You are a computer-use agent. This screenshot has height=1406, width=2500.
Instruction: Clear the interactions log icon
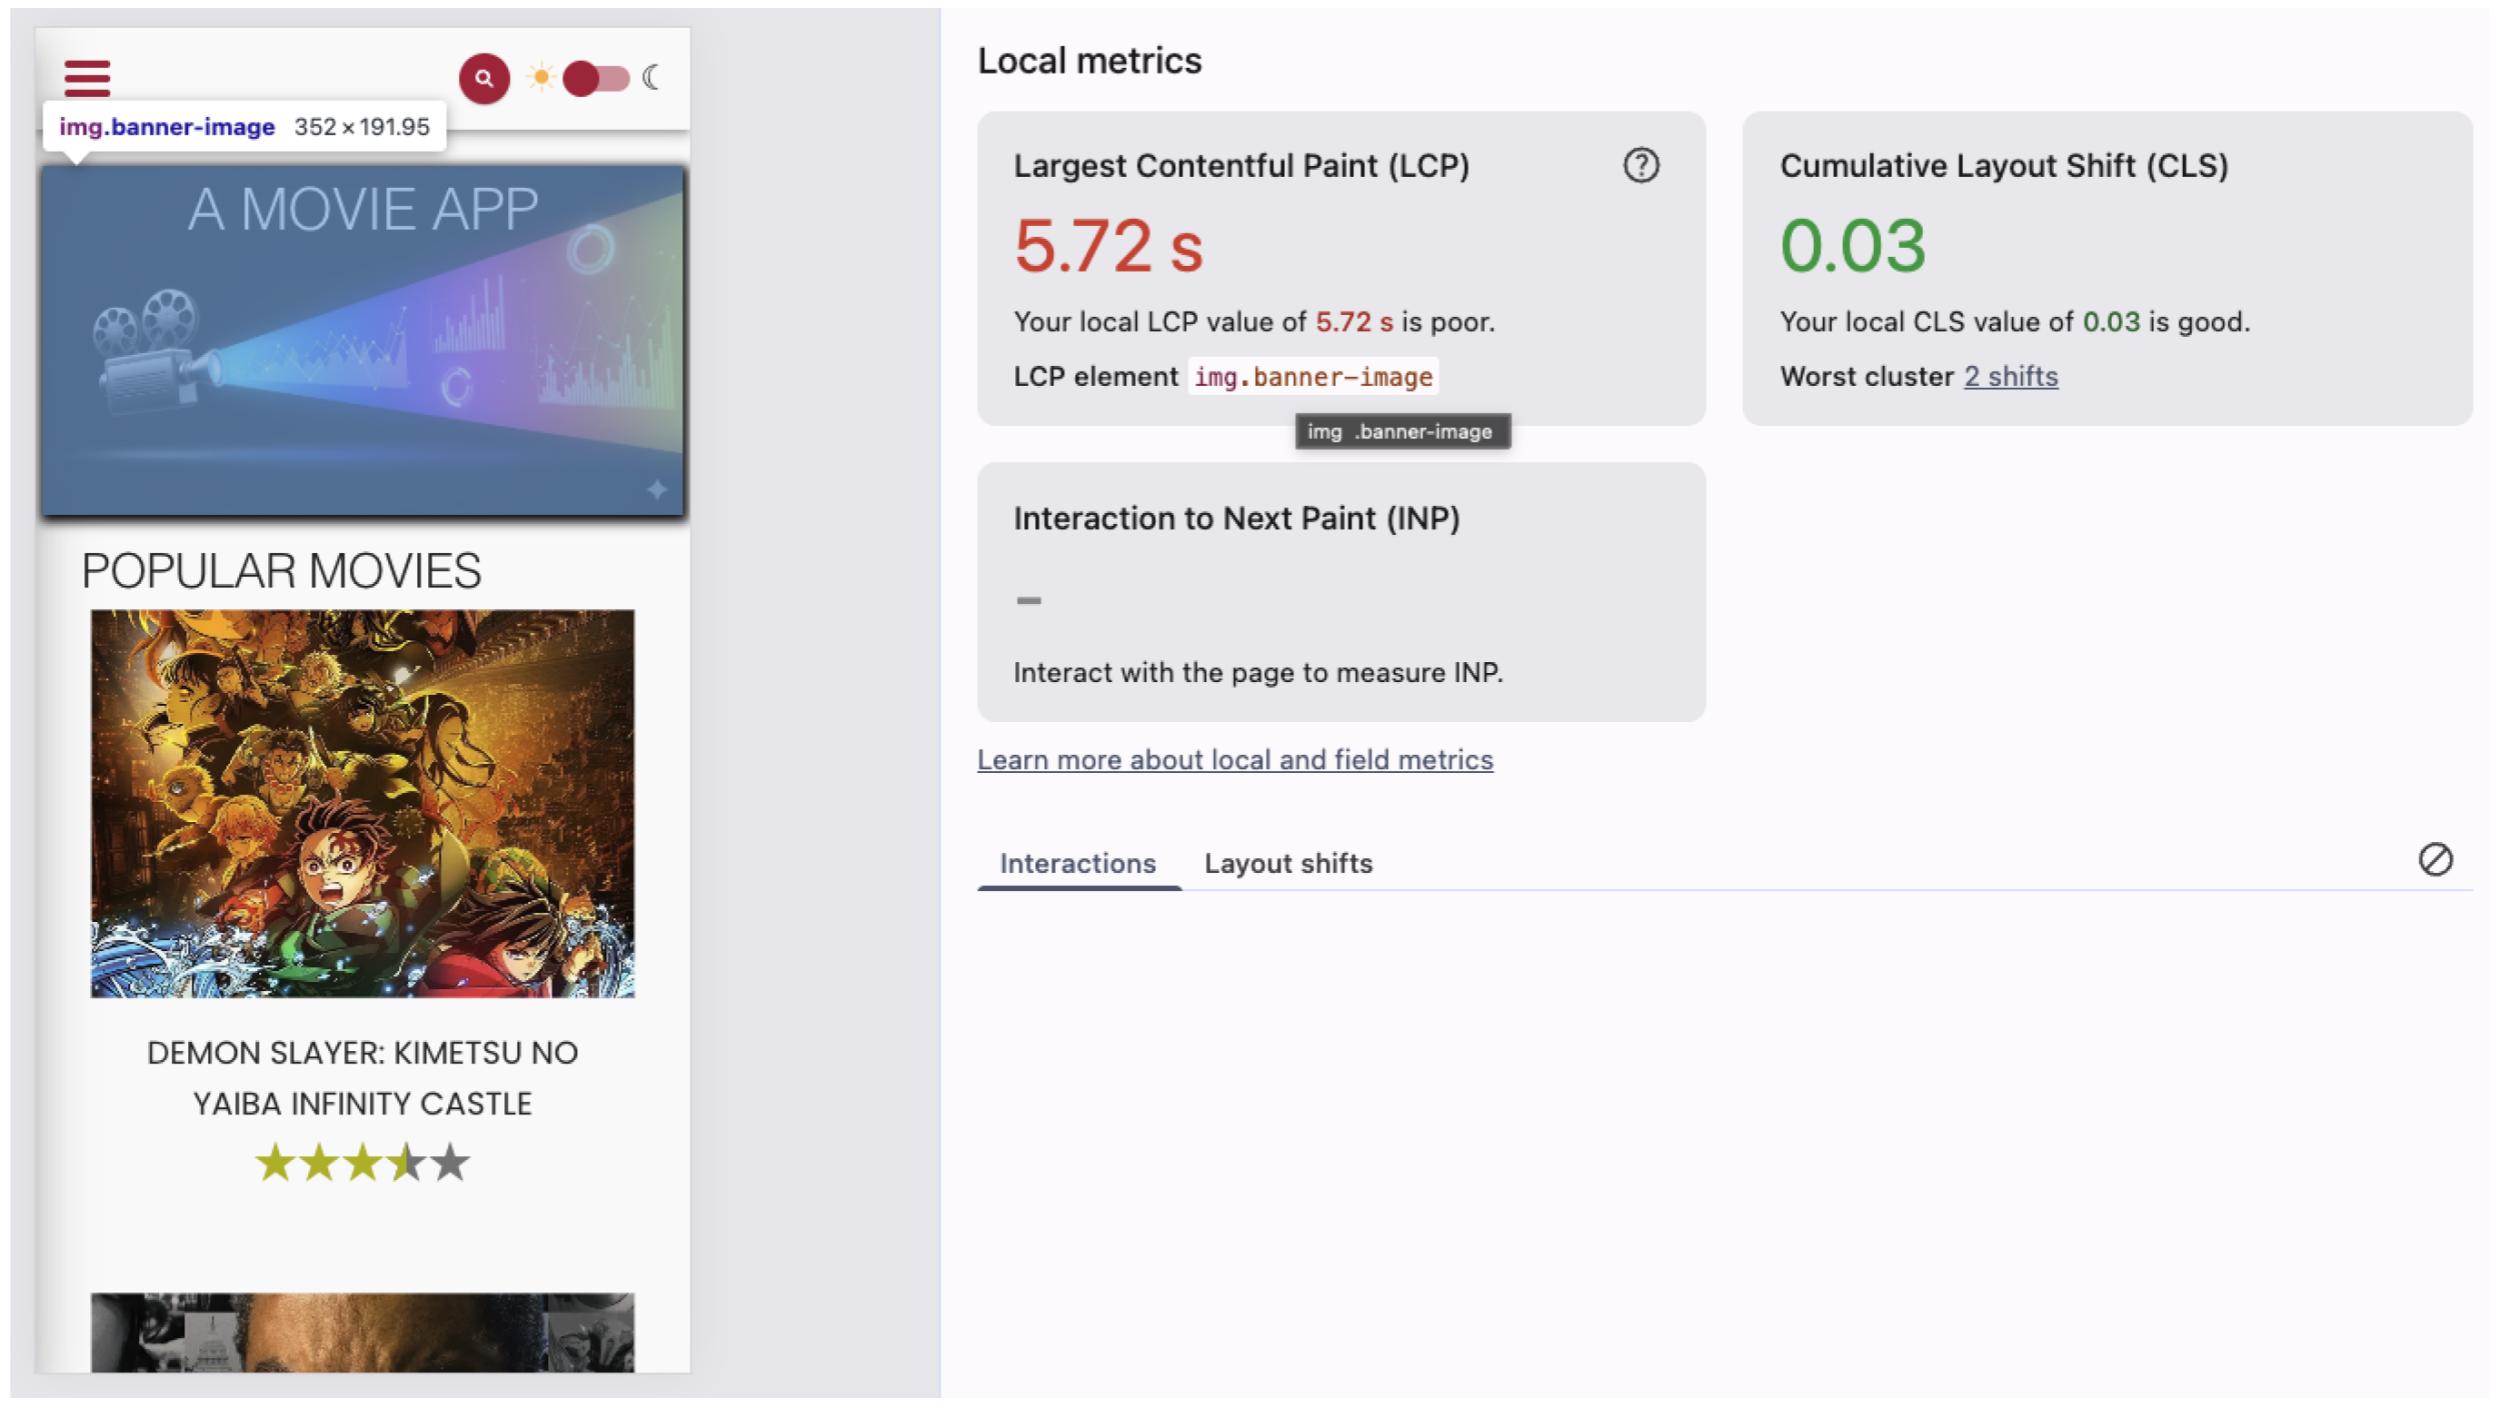coord(2435,859)
